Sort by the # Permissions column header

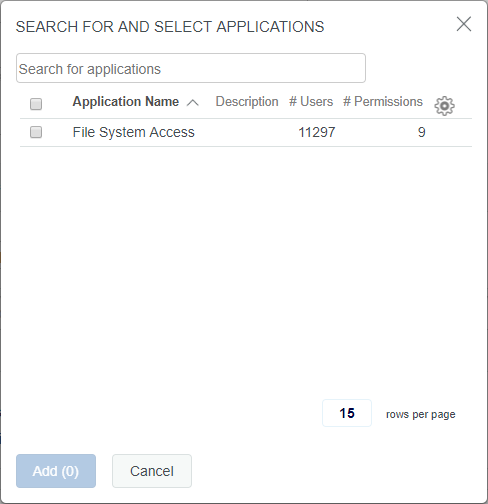point(383,102)
